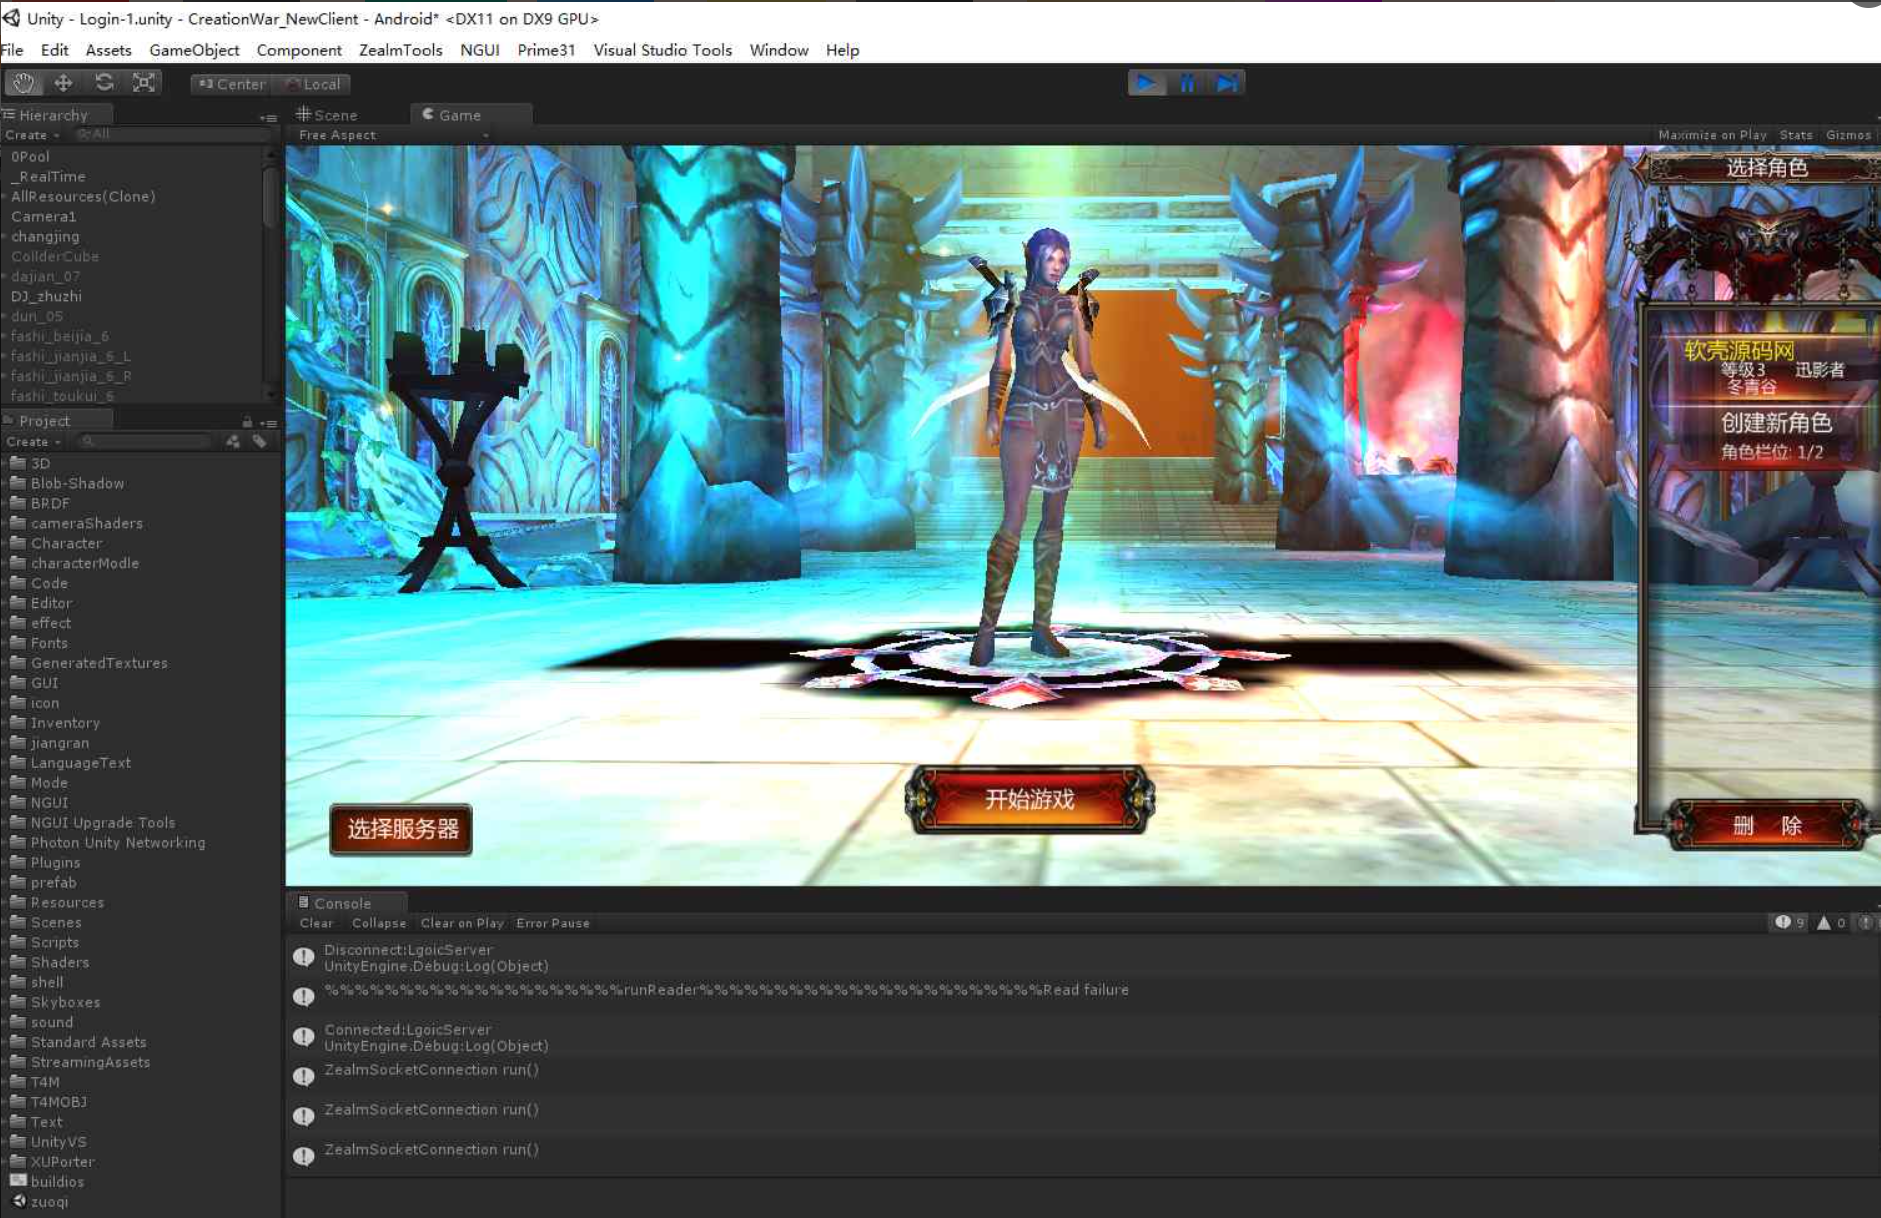The height and width of the screenshot is (1218, 1881).
Task: Select the Rotate tool
Action: [104, 83]
